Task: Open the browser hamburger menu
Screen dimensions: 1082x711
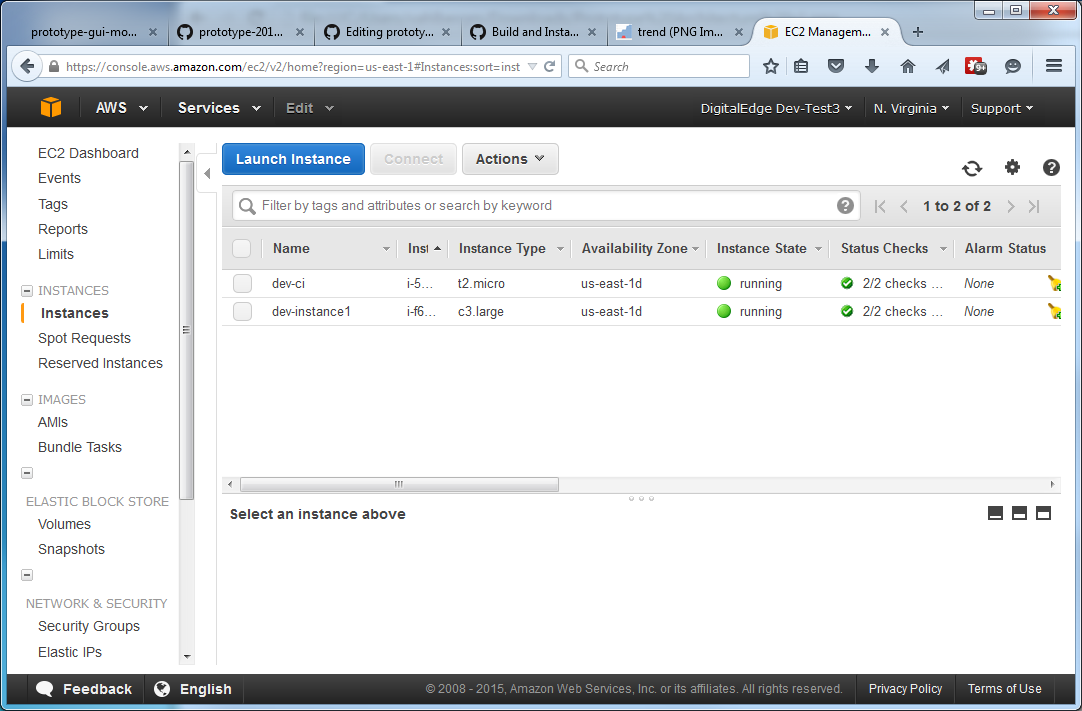Action: coord(1054,66)
